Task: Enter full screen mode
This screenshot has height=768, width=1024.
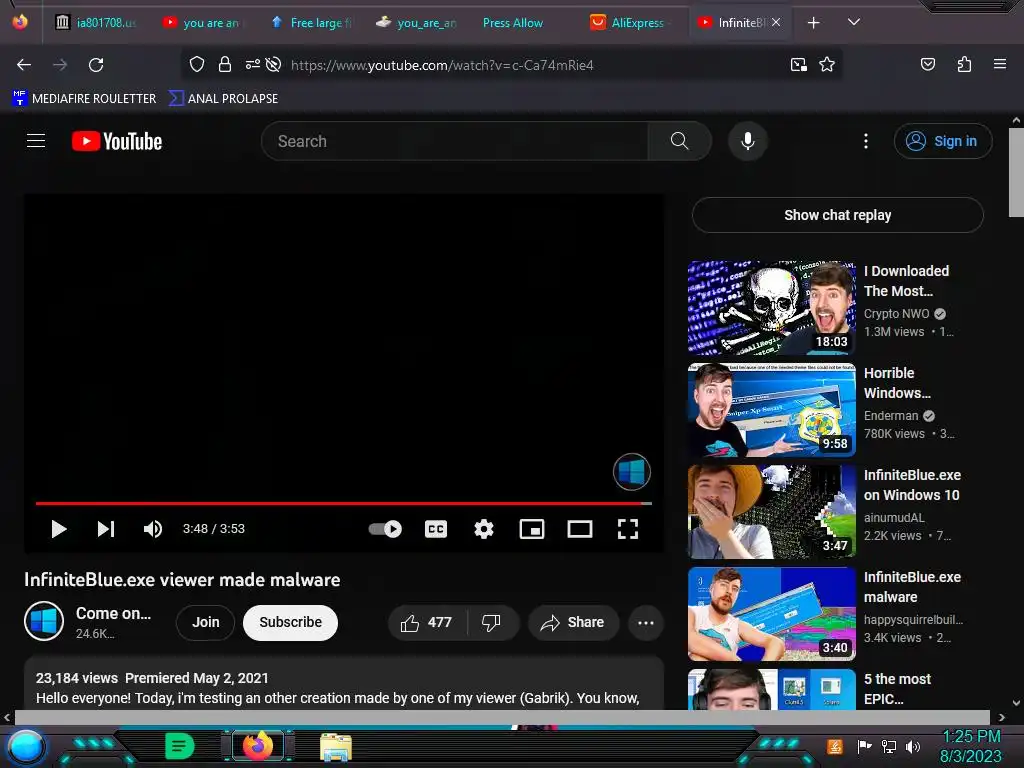Action: [628, 529]
